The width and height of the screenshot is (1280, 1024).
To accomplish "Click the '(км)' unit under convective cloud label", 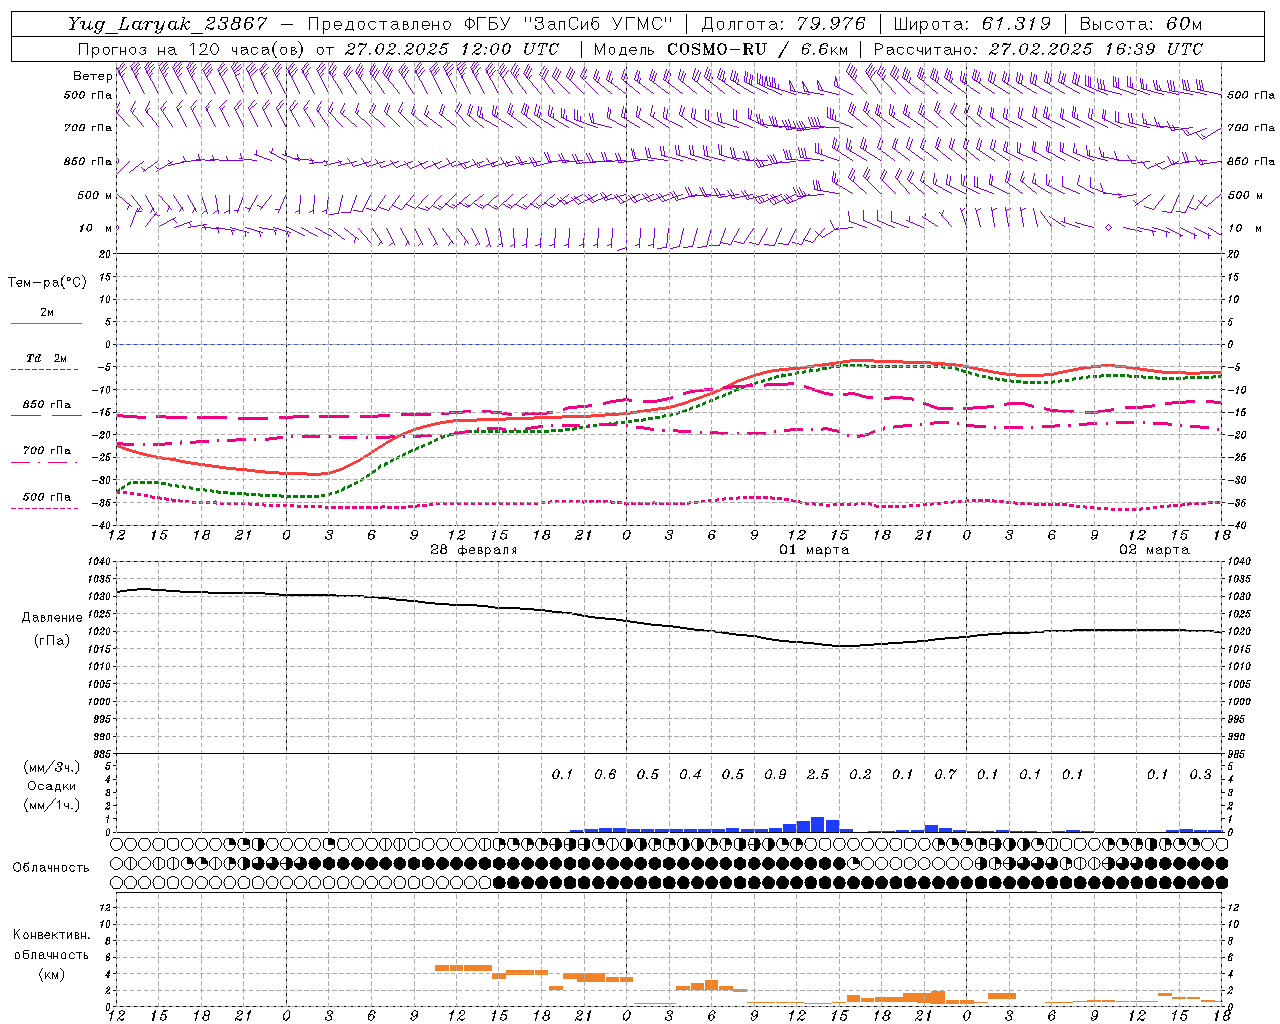I will [x=51, y=974].
